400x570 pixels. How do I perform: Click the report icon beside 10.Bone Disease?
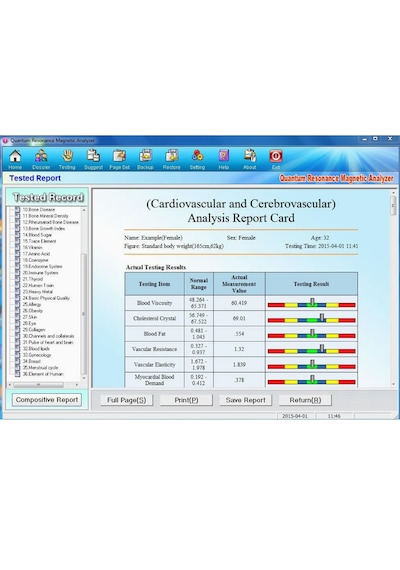click(x=17, y=210)
